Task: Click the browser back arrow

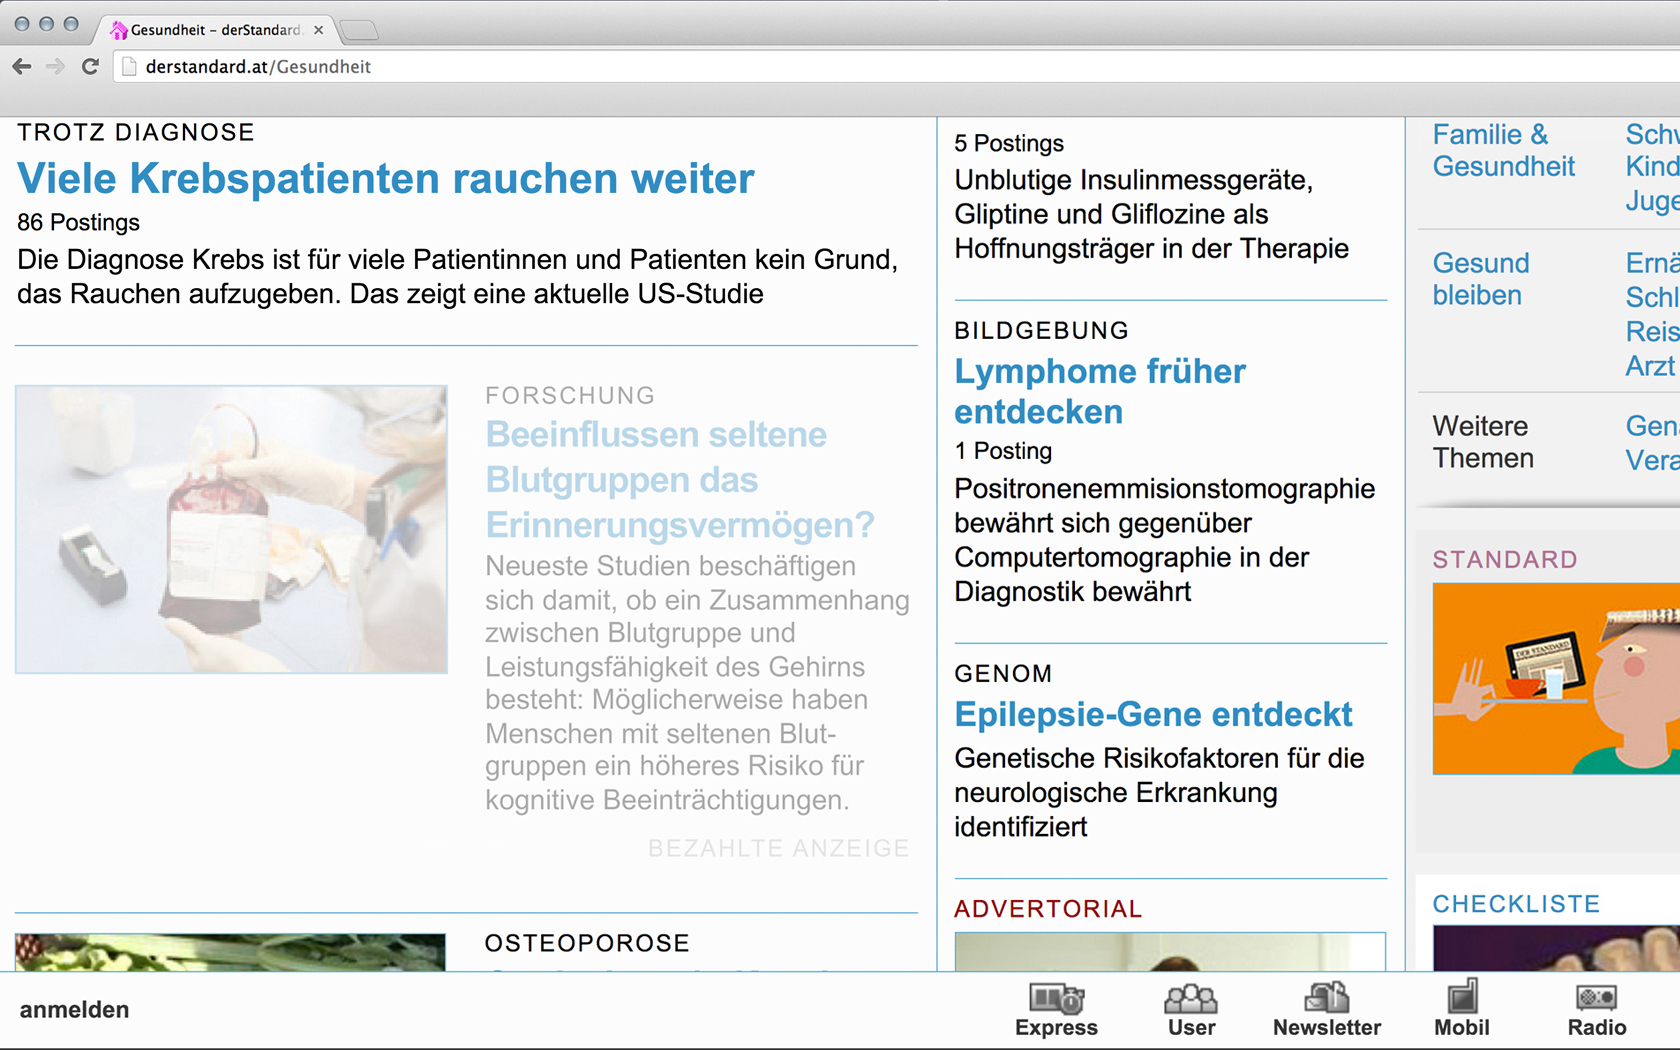Action: 22,66
